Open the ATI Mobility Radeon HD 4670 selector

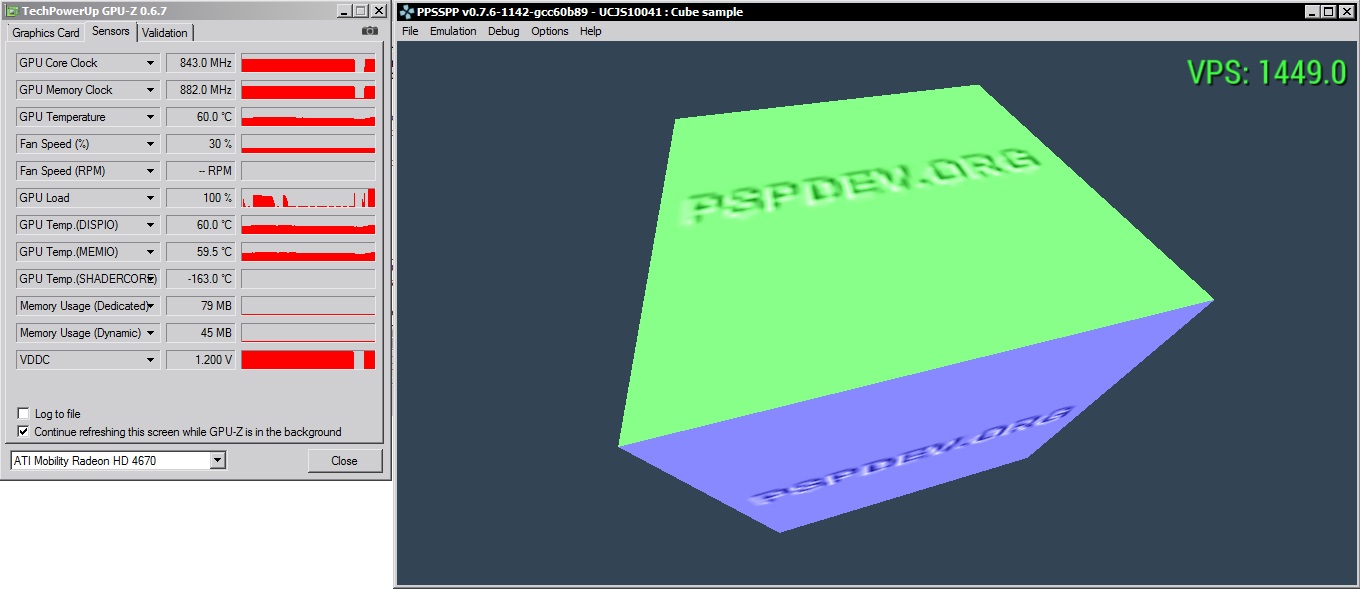point(218,461)
